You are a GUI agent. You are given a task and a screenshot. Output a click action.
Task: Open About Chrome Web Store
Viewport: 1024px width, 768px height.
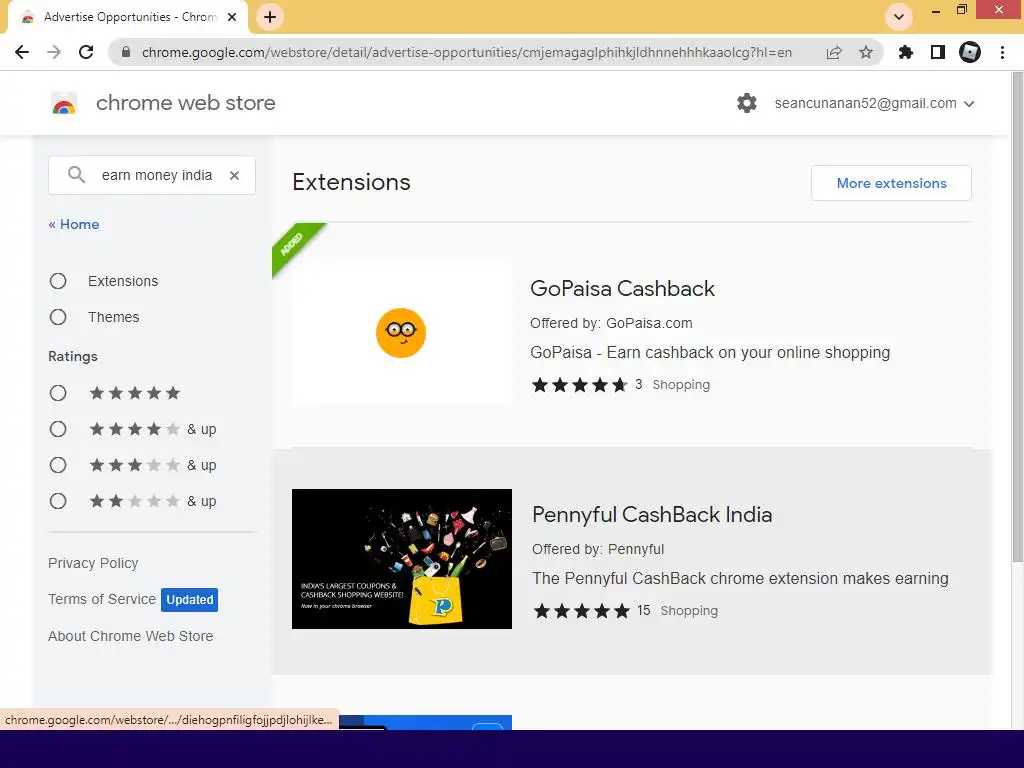click(131, 636)
